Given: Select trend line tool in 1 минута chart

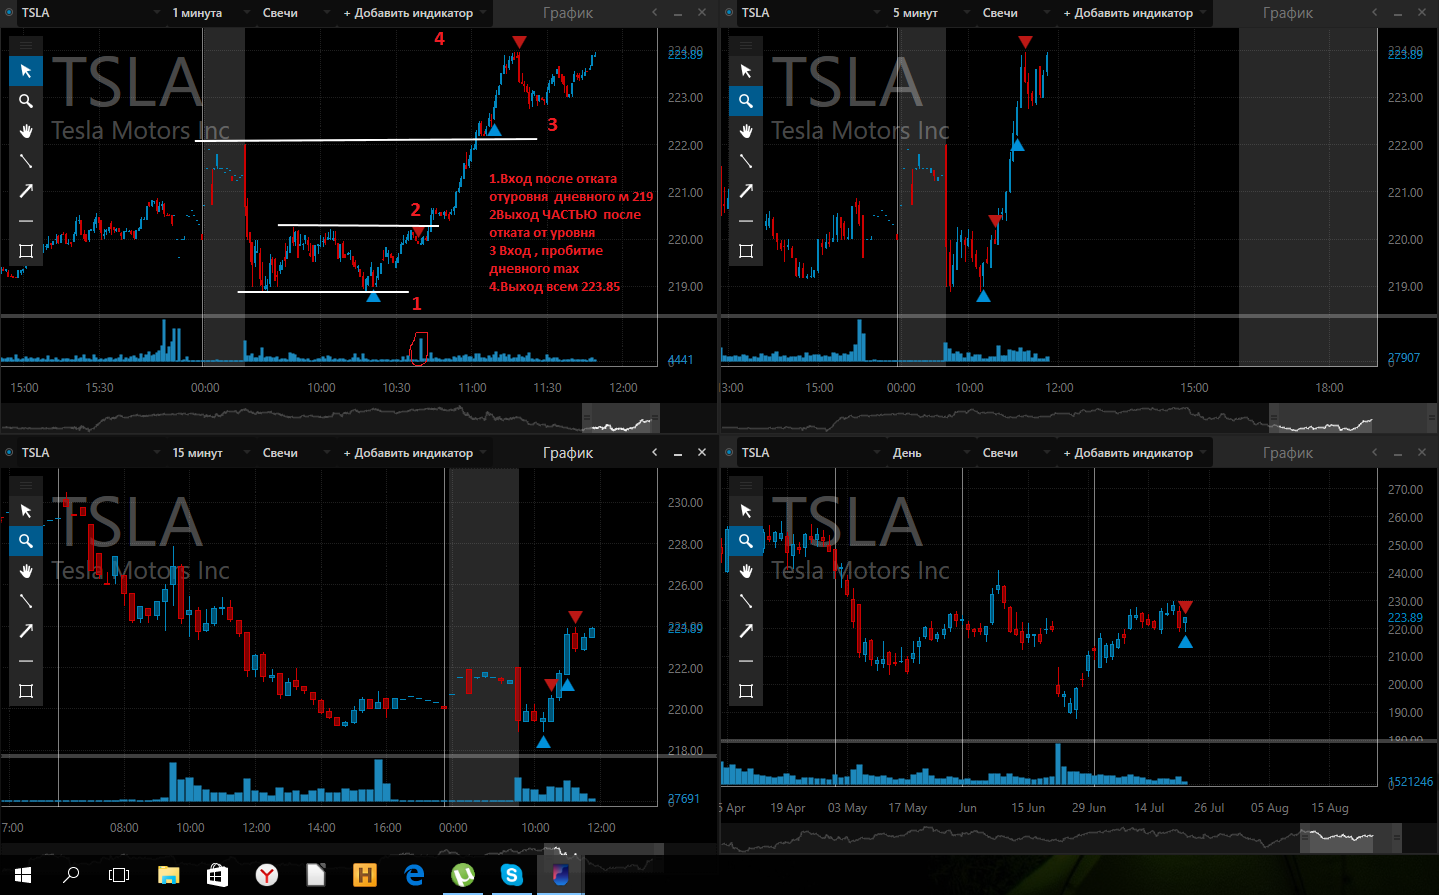Looking at the screenshot, I should (x=26, y=161).
